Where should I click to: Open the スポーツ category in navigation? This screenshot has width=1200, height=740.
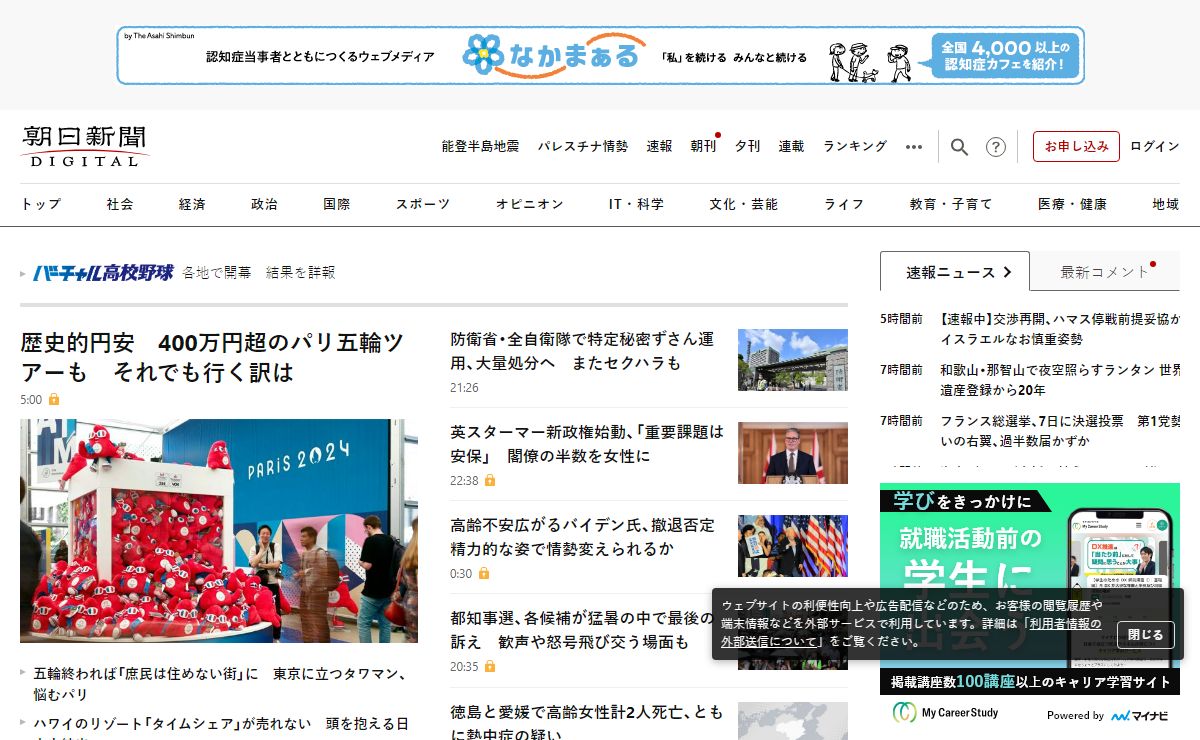click(x=423, y=204)
